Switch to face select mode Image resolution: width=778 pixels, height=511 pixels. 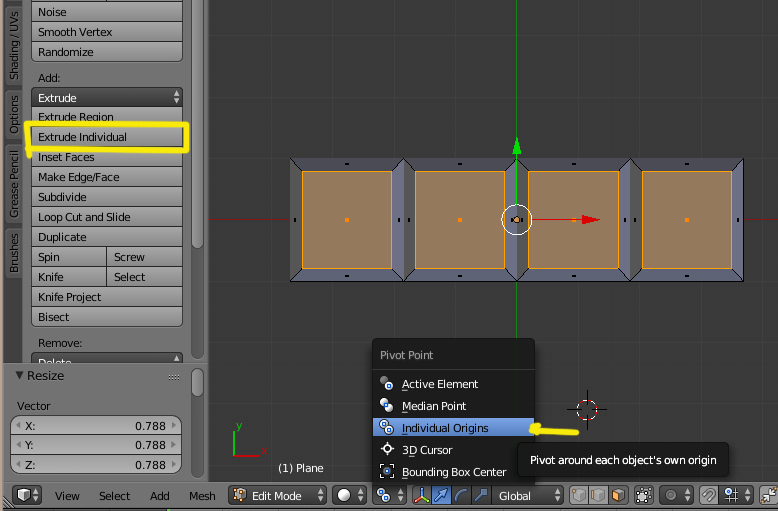(618, 495)
